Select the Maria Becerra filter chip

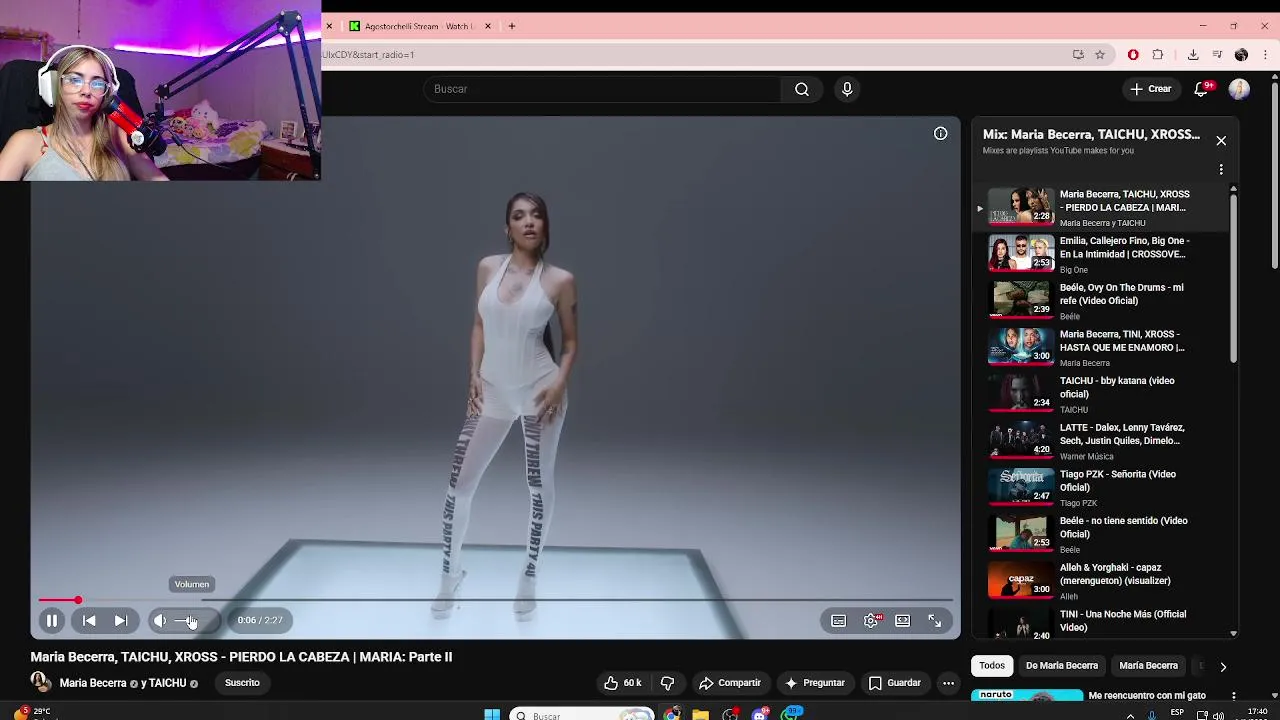click(x=1148, y=666)
